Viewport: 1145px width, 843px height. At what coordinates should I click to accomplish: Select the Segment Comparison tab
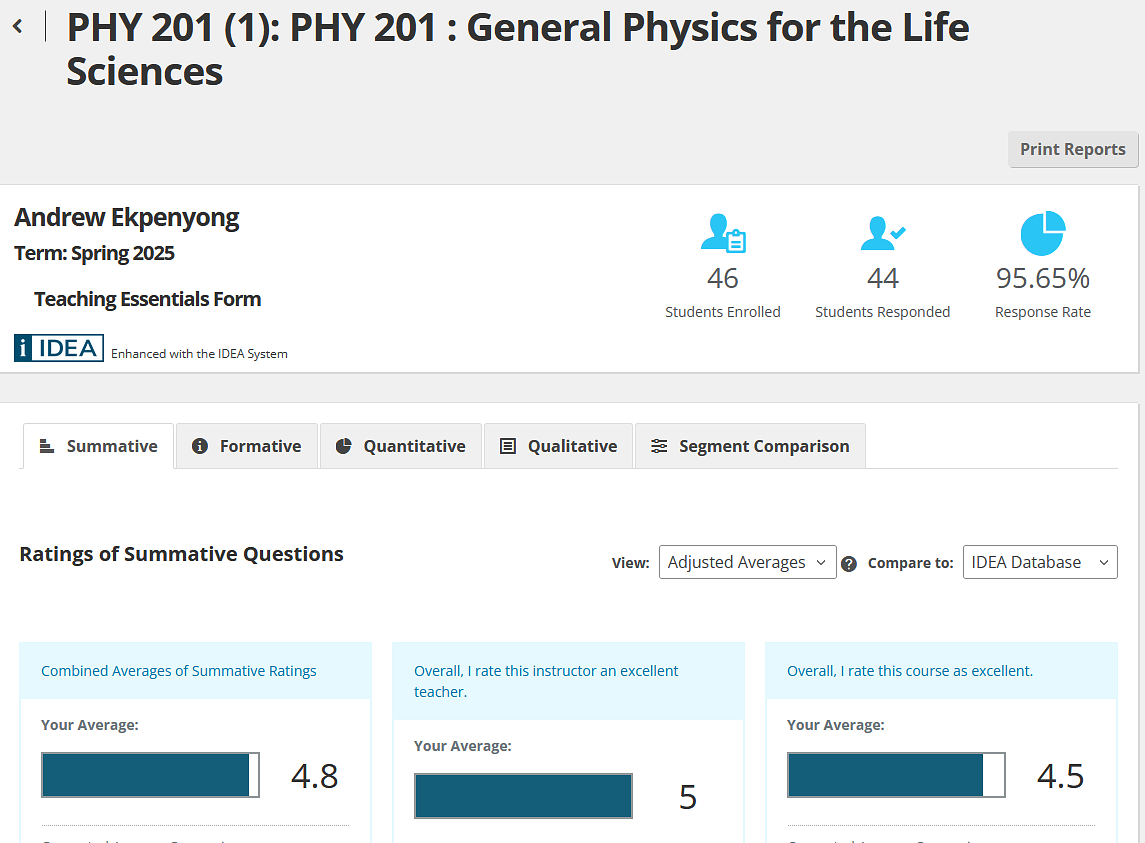click(750, 446)
